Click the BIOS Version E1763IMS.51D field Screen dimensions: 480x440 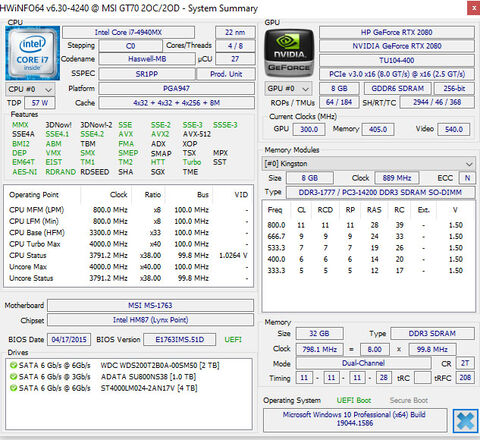pyautogui.click(x=180, y=340)
